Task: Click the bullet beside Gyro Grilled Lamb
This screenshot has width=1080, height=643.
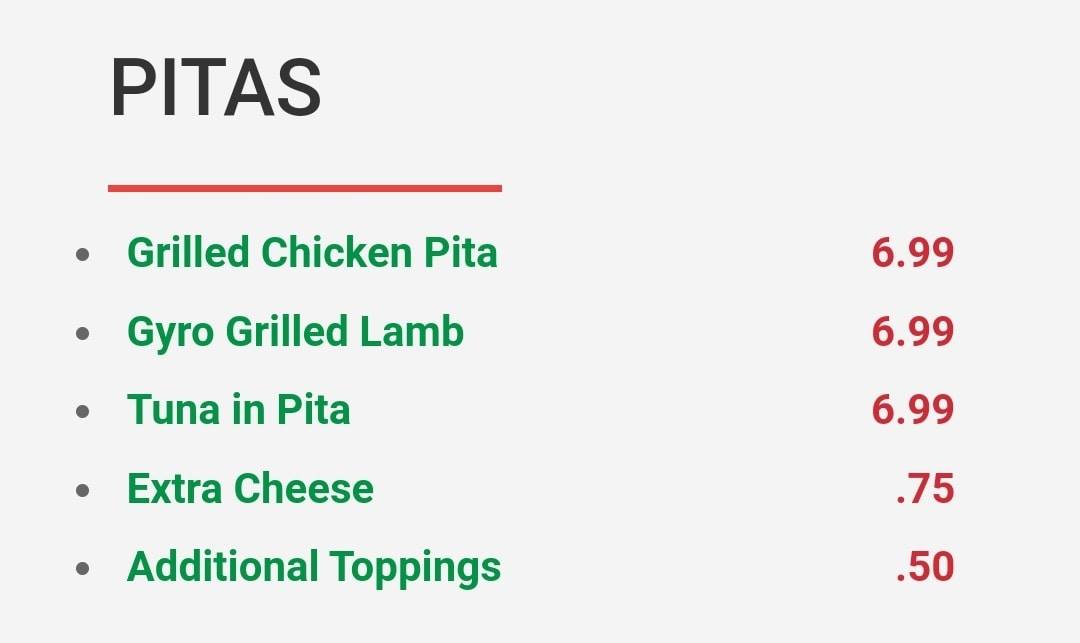Action: [83, 333]
